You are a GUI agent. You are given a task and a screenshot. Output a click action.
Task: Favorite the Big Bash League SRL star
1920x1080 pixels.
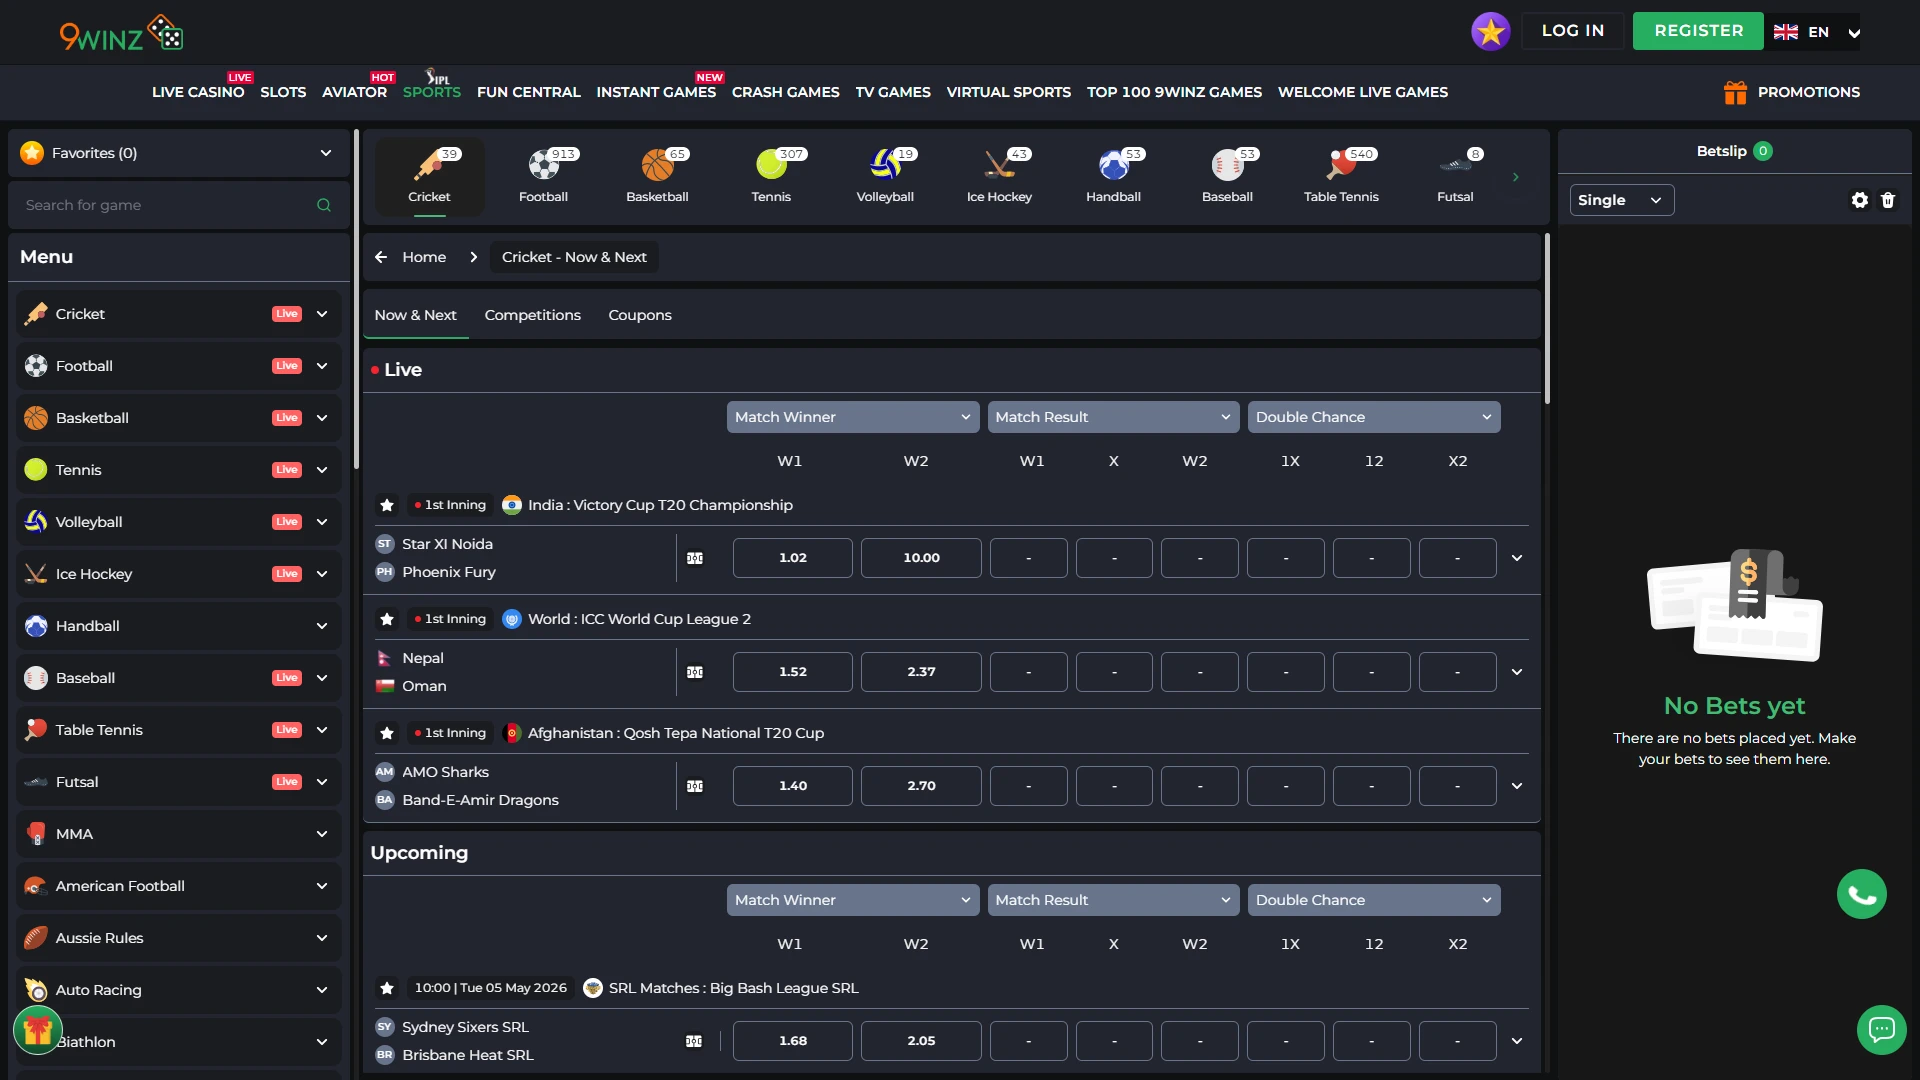pos(387,988)
